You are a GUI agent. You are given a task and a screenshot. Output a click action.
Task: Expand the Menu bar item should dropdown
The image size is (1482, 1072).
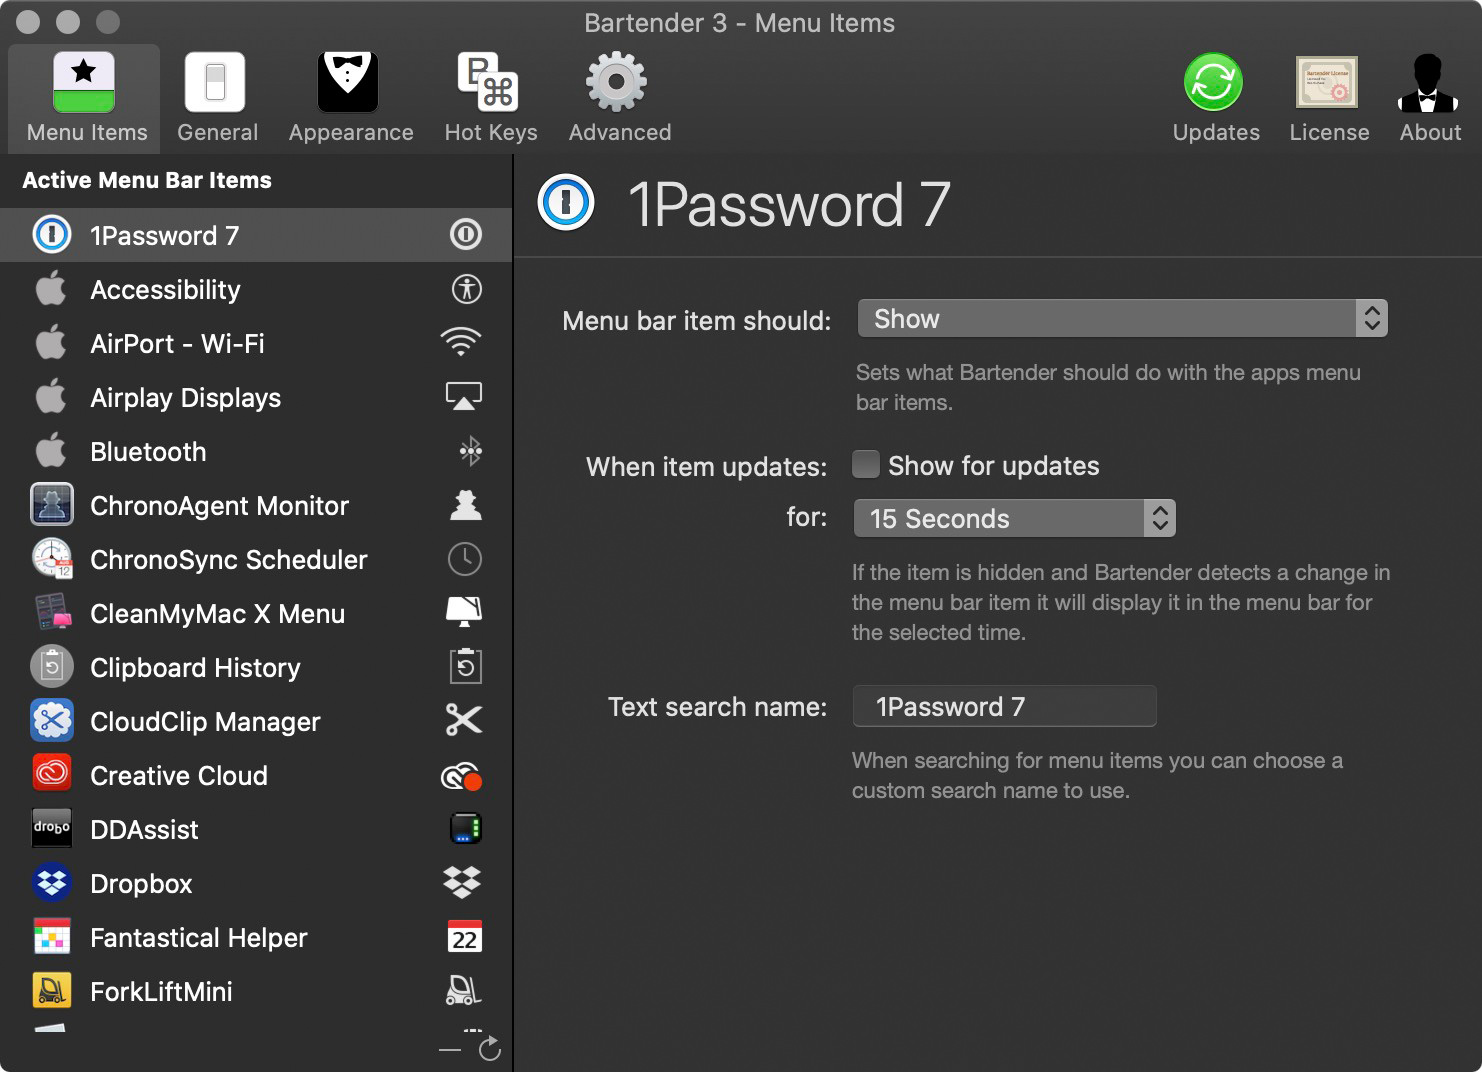tap(1122, 319)
